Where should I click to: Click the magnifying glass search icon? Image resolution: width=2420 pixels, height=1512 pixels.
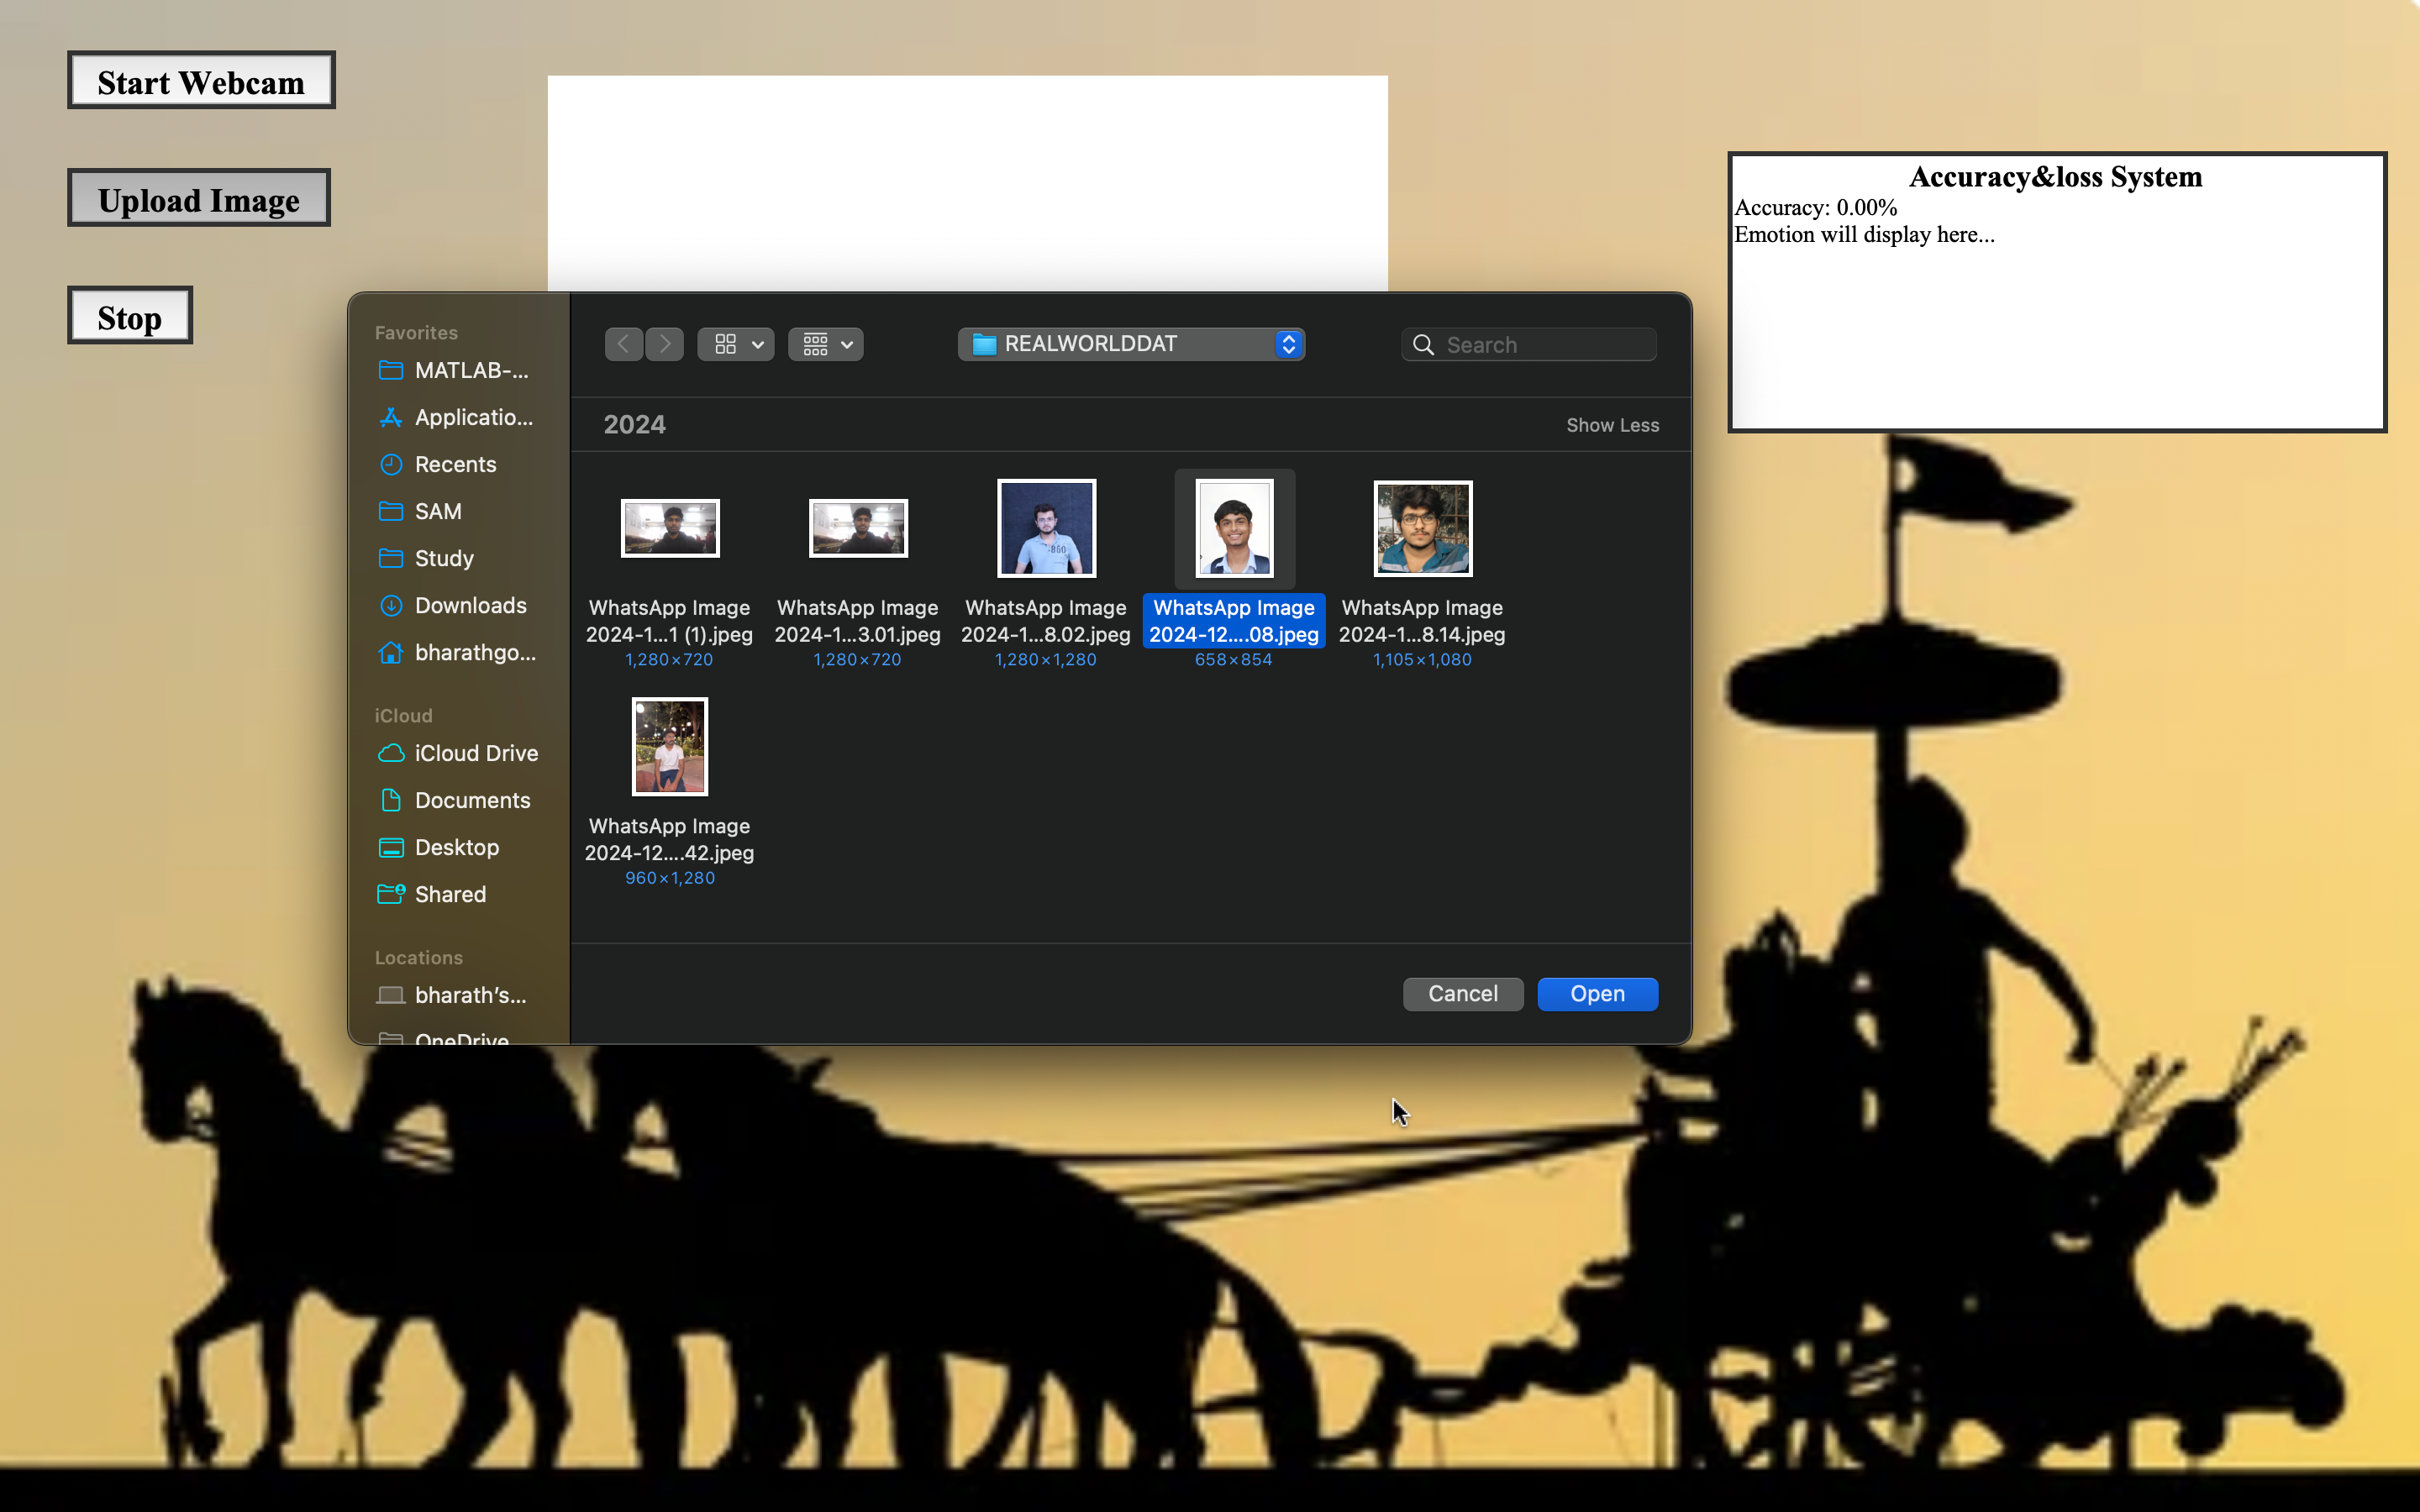tap(1423, 345)
